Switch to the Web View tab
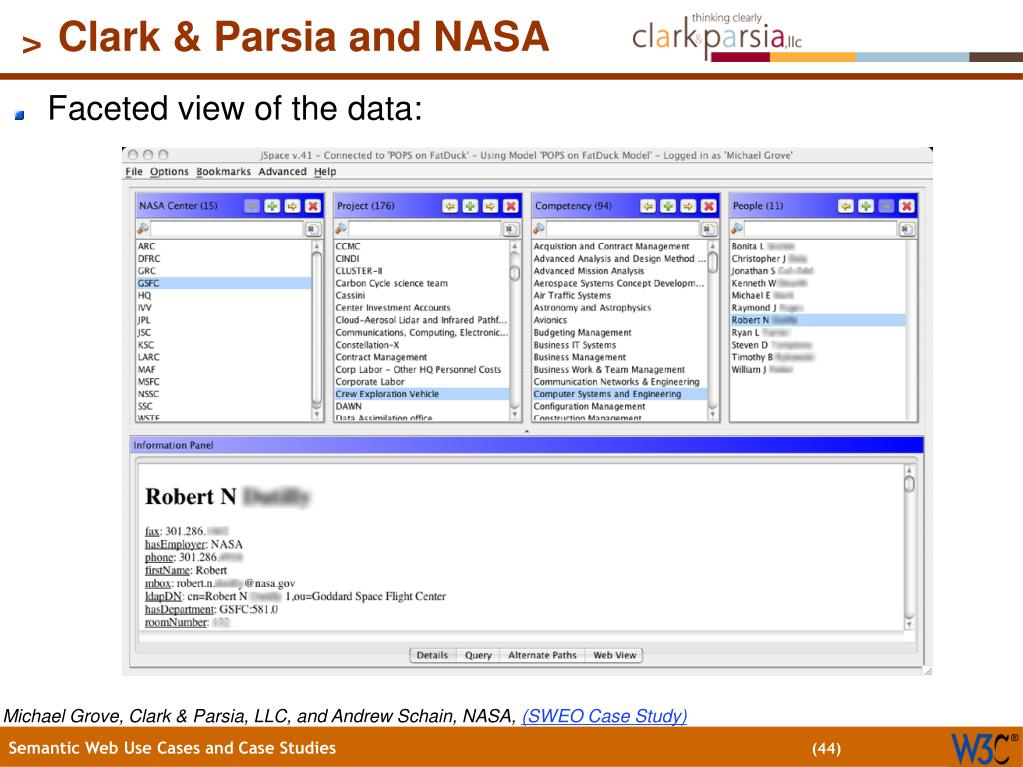 pyautogui.click(x=614, y=655)
